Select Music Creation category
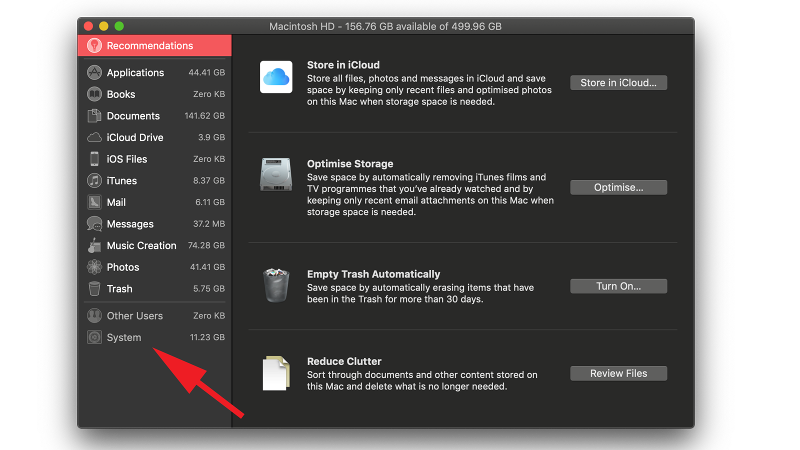This screenshot has width=800, height=450. (x=141, y=246)
